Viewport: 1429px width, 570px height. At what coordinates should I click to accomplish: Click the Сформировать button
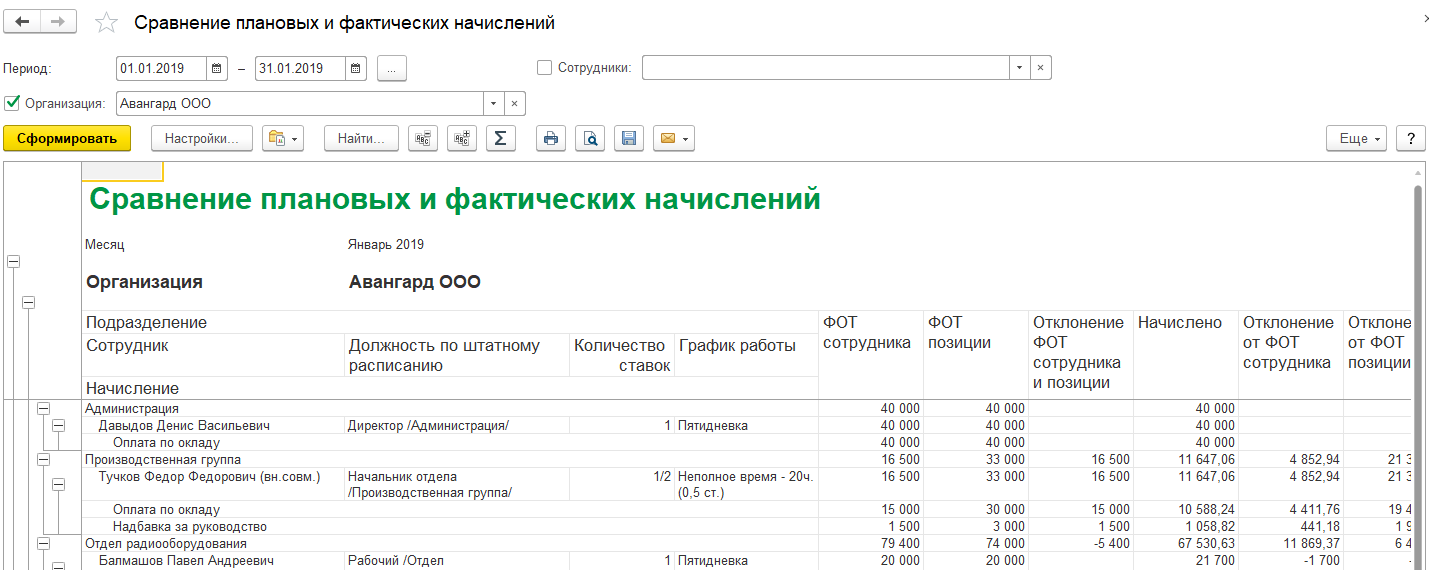click(x=67, y=139)
